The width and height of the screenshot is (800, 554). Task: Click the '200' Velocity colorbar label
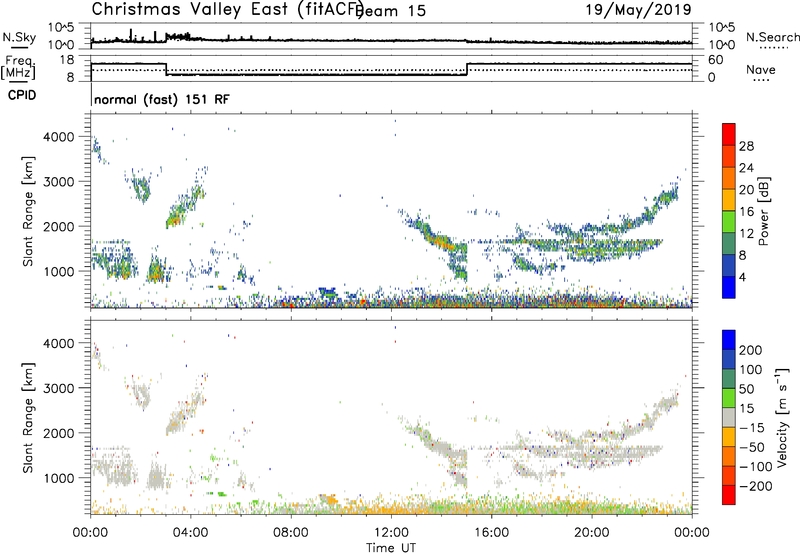point(751,350)
